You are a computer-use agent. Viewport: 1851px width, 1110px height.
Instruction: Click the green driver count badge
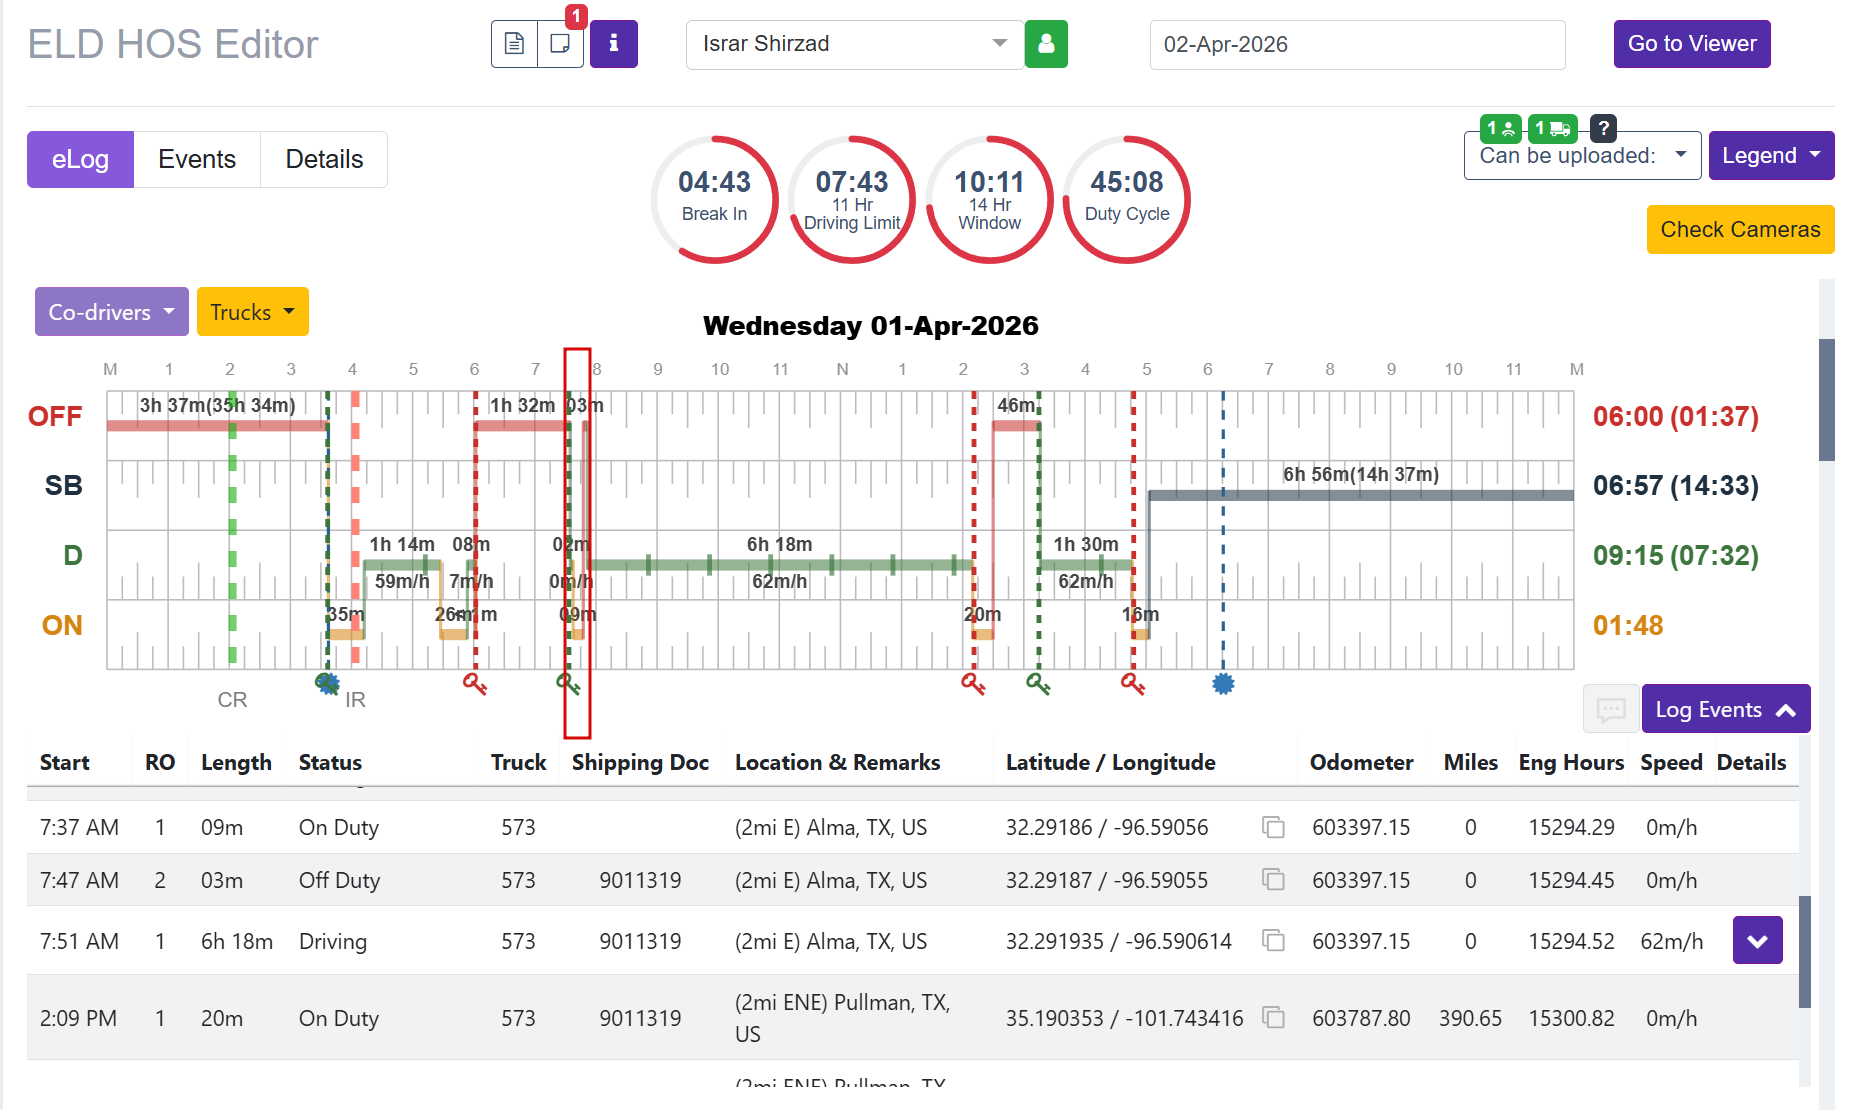1500,128
